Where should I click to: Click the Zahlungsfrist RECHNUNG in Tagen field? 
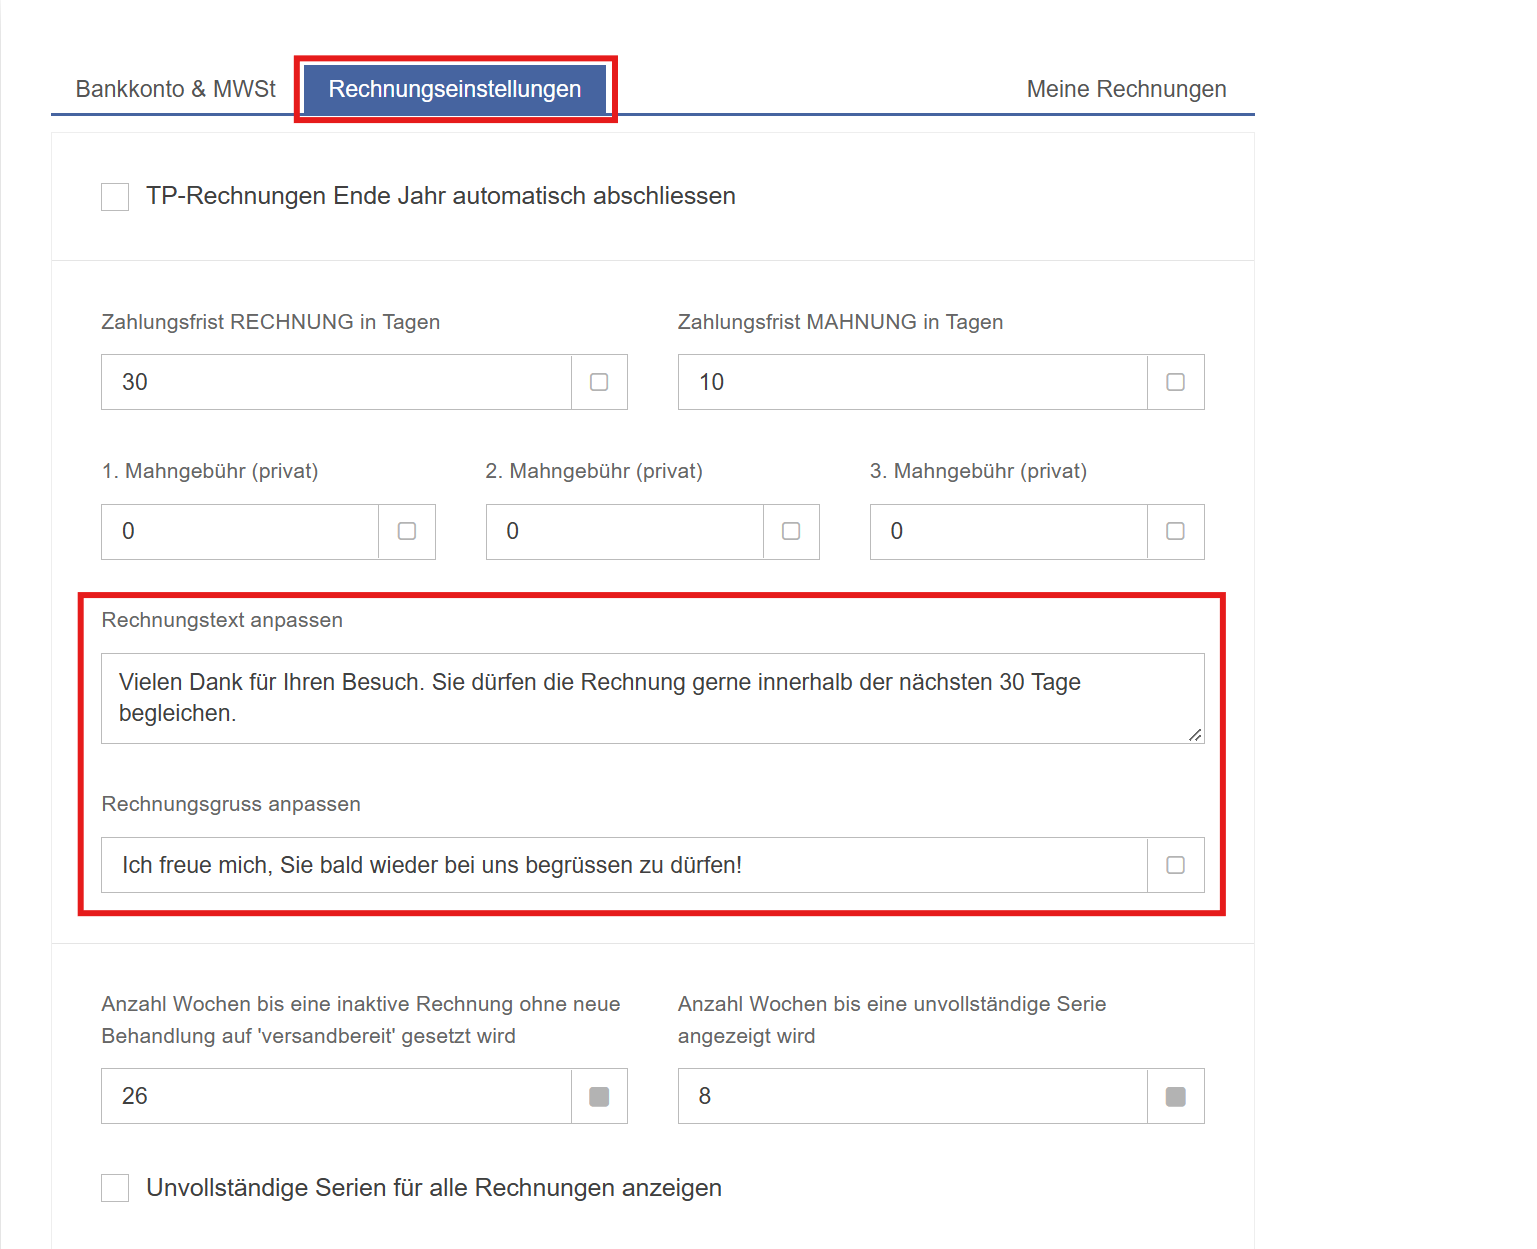336,382
